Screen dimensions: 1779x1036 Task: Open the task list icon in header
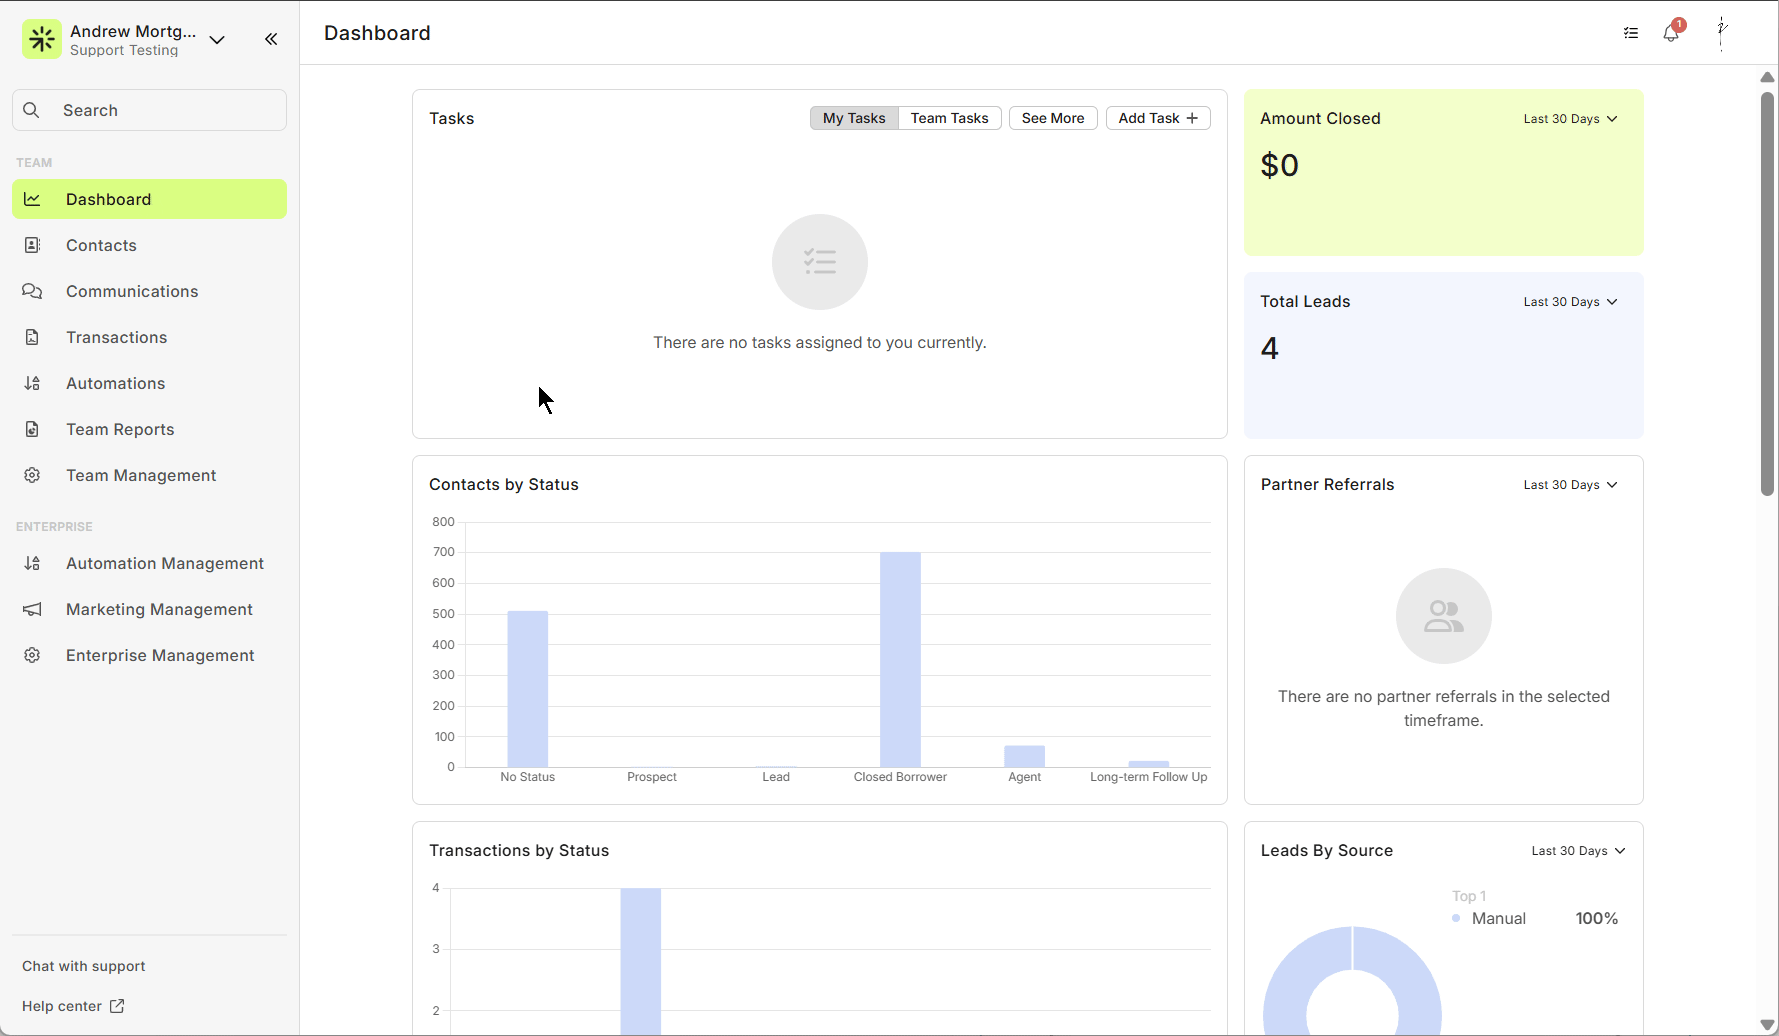(x=1631, y=33)
